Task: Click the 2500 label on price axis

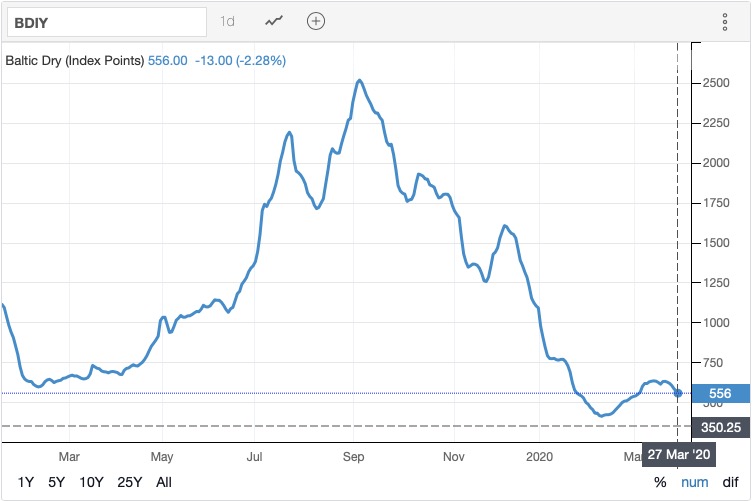Action: [716, 83]
